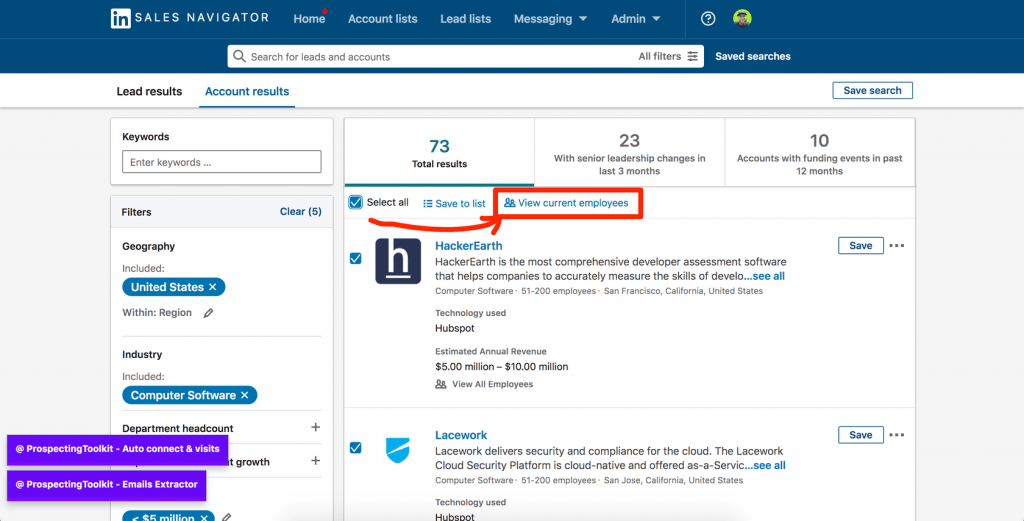Click ProspectingToolkit Auto connect & visits
This screenshot has height=521, width=1024.
[x=118, y=449]
